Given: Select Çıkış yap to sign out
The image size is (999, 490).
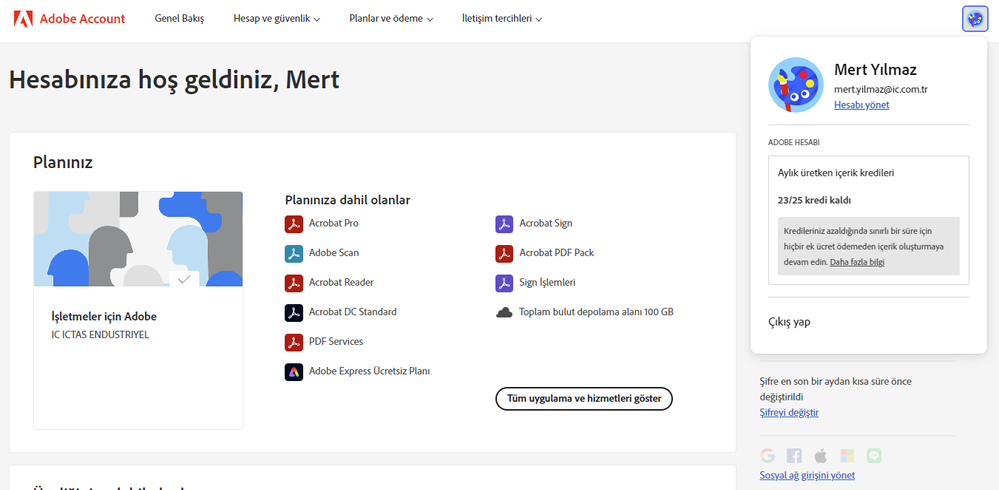Looking at the screenshot, I should click(x=789, y=322).
